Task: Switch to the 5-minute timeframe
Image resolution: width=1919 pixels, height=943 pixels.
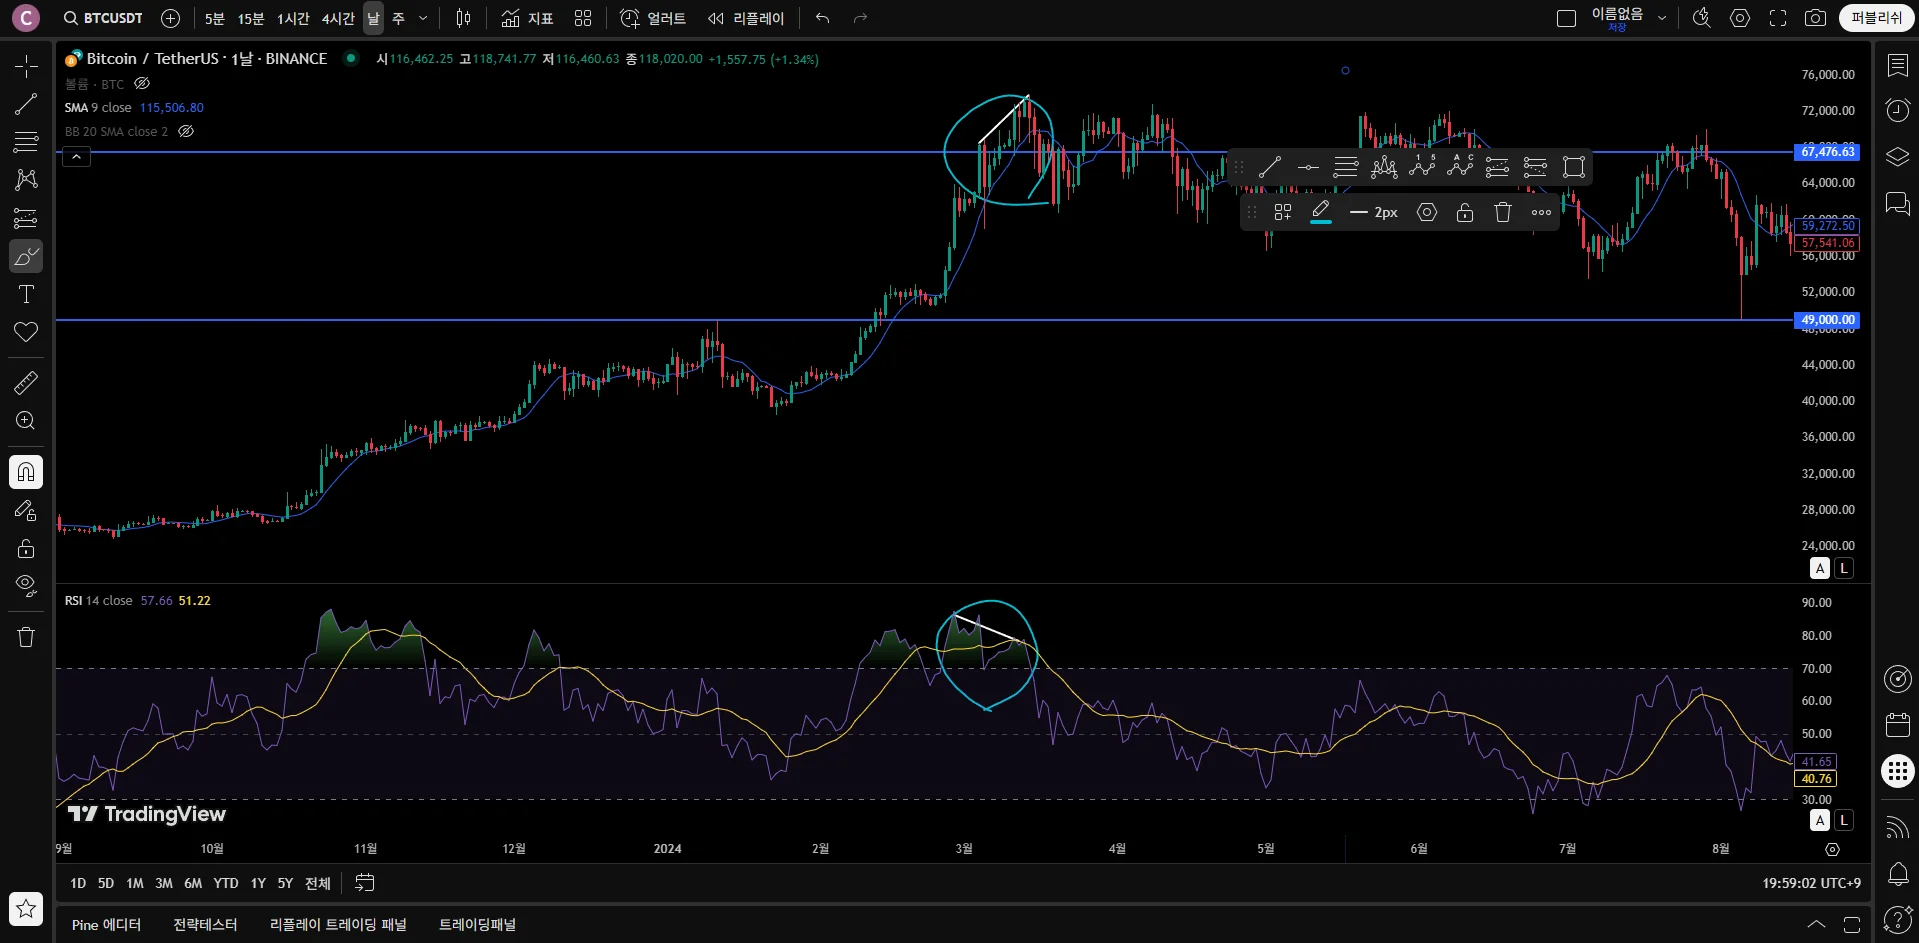Action: (x=214, y=18)
